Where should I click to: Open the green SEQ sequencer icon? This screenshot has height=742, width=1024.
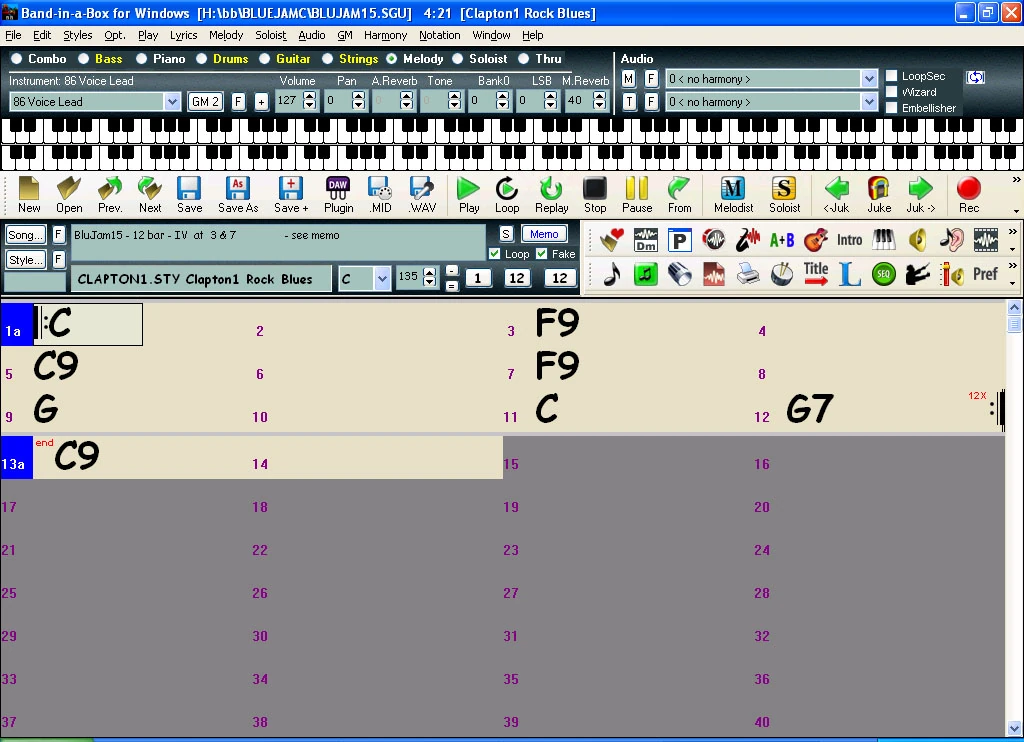coord(884,274)
